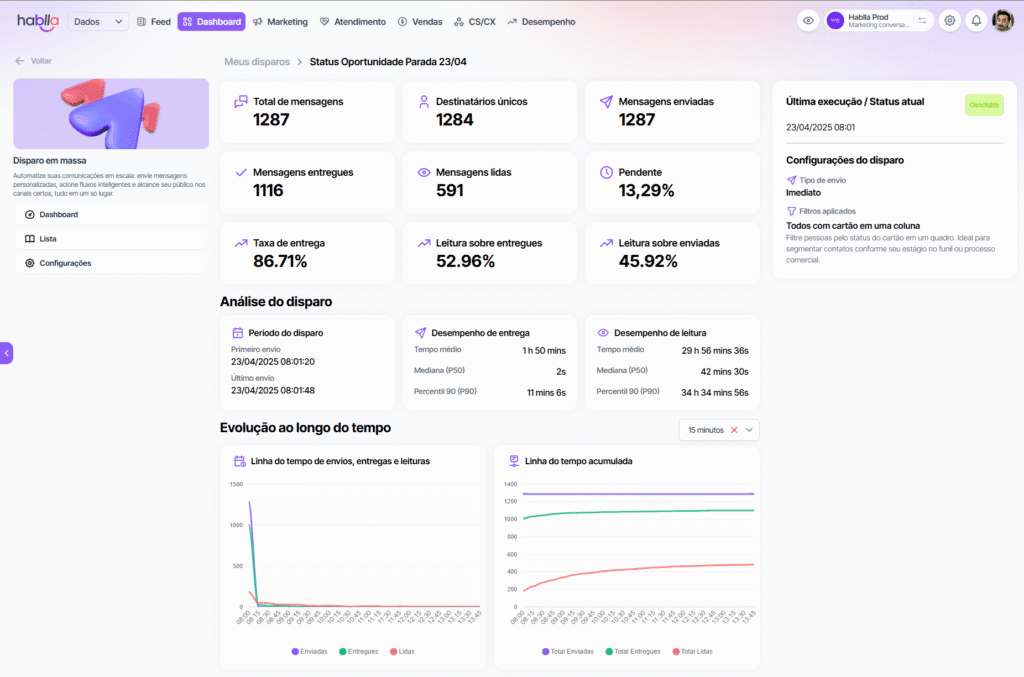Viewport: 1024px width, 677px height.
Task: Open the Atendimento tab
Action: click(x=352, y=21)
